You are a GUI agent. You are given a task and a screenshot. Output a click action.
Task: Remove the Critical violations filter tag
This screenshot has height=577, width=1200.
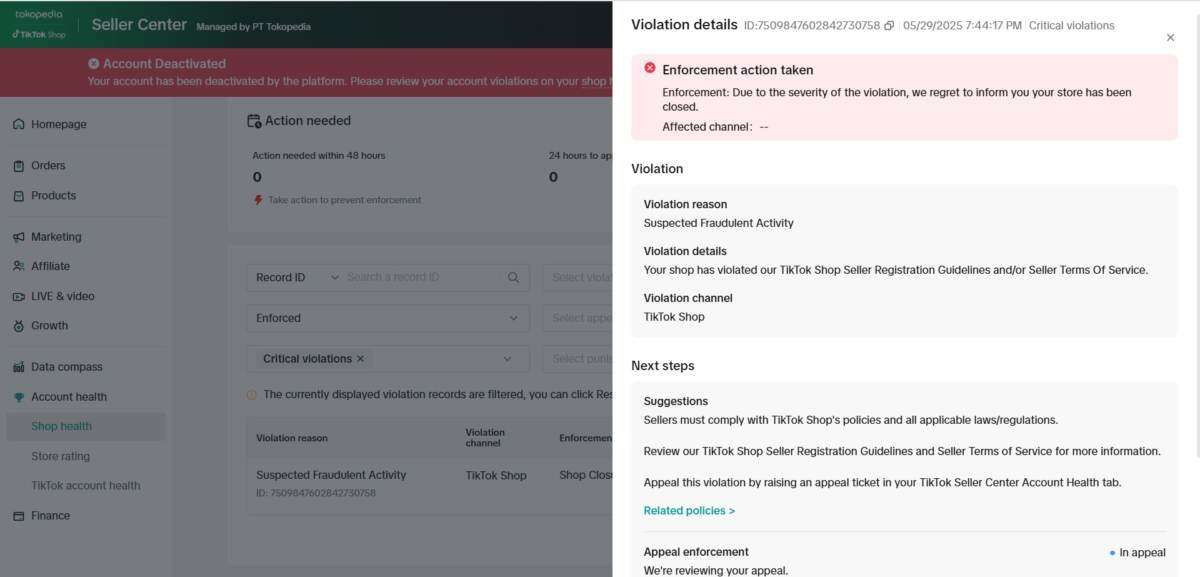360,359
